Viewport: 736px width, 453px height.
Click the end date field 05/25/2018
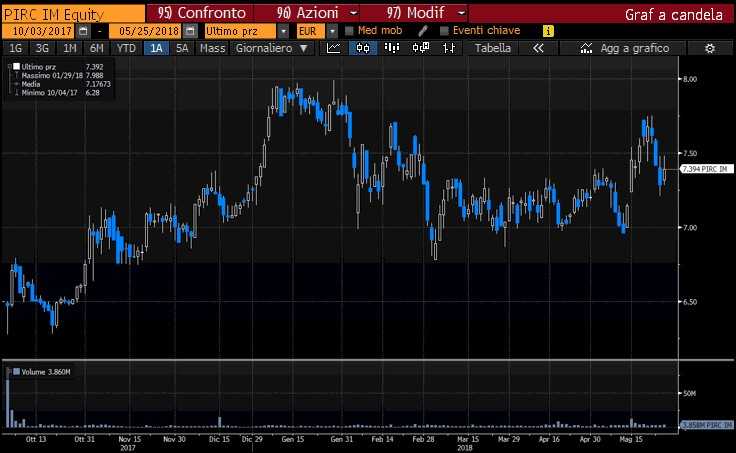[145, 31]
